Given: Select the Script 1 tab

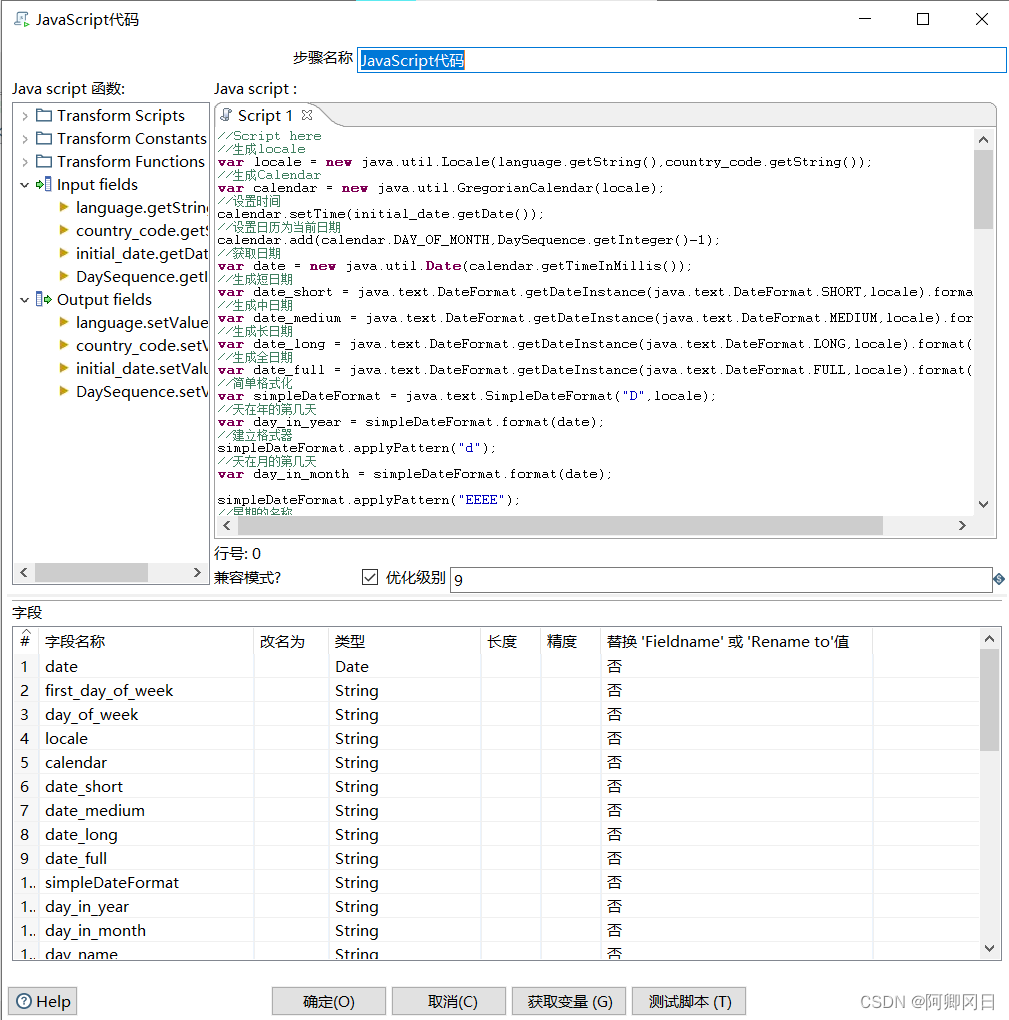Looking at the screenshot, I should point(264,116).
